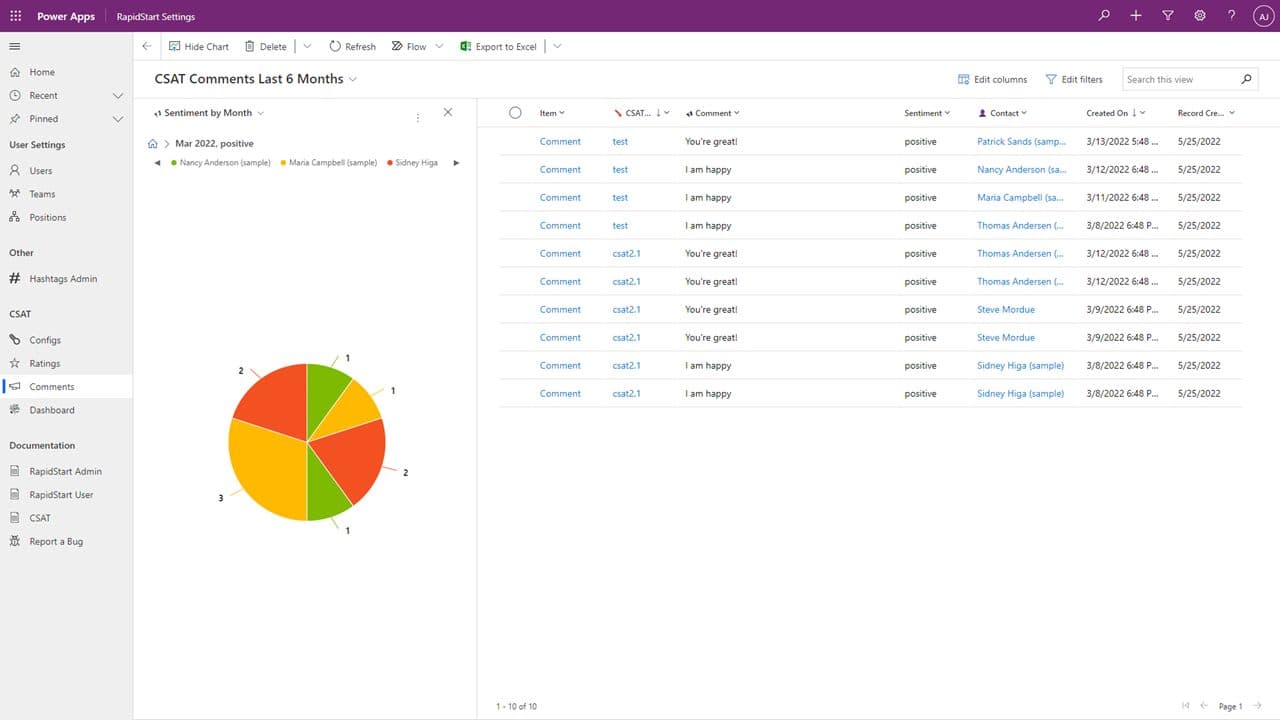The width and height of the screenshot is (1280, 720).
Task: Open the app launcher waffle icon
Action: [x=15, y=16]
